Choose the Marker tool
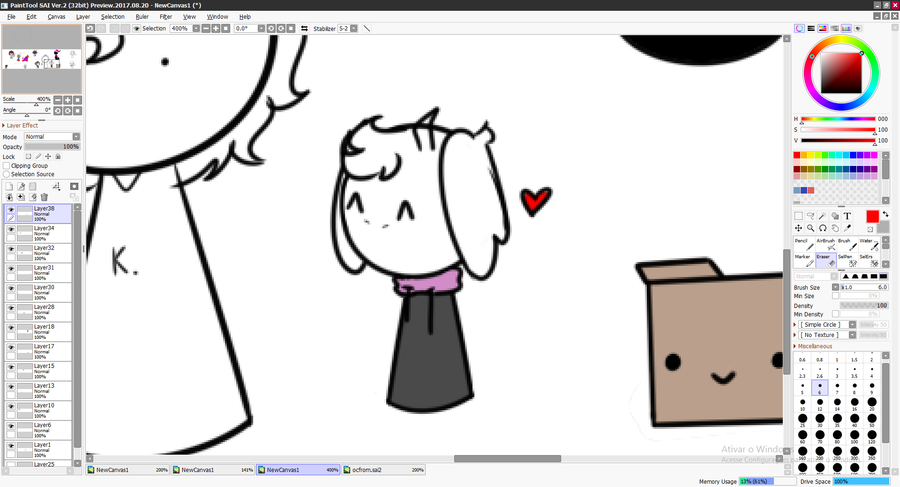Image resolution: width=900 pixels, height=487 pixels. tap(804, 260)
